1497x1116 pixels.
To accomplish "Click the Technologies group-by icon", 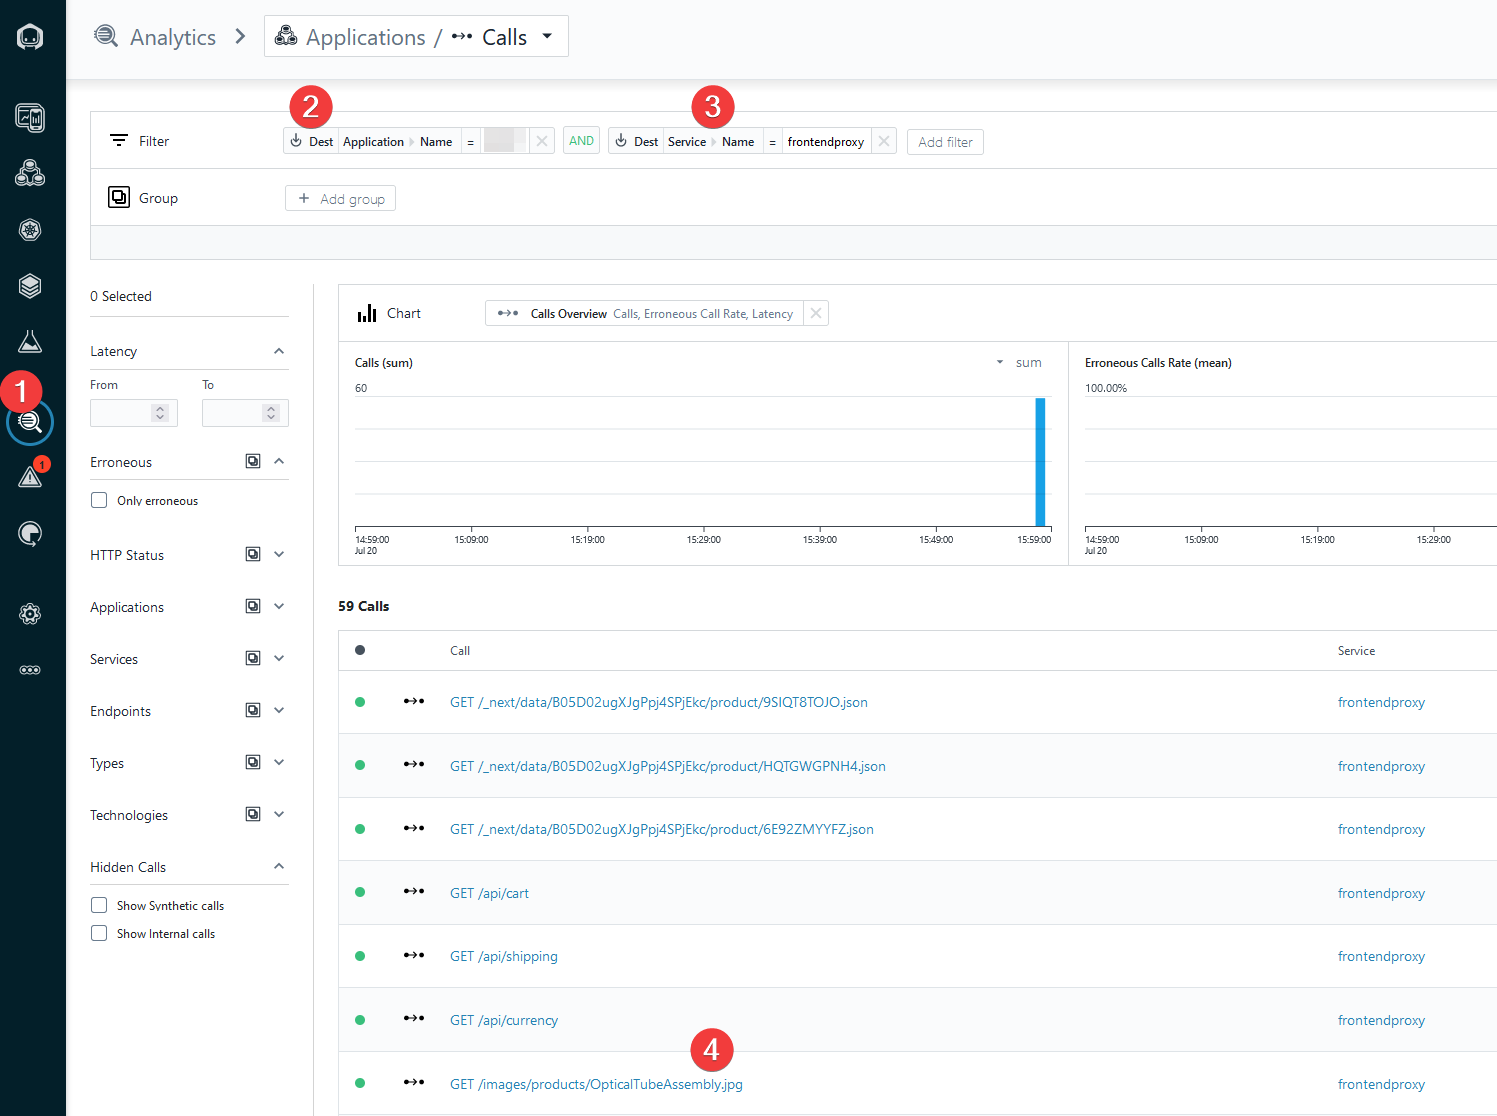I will click(253, 814).
